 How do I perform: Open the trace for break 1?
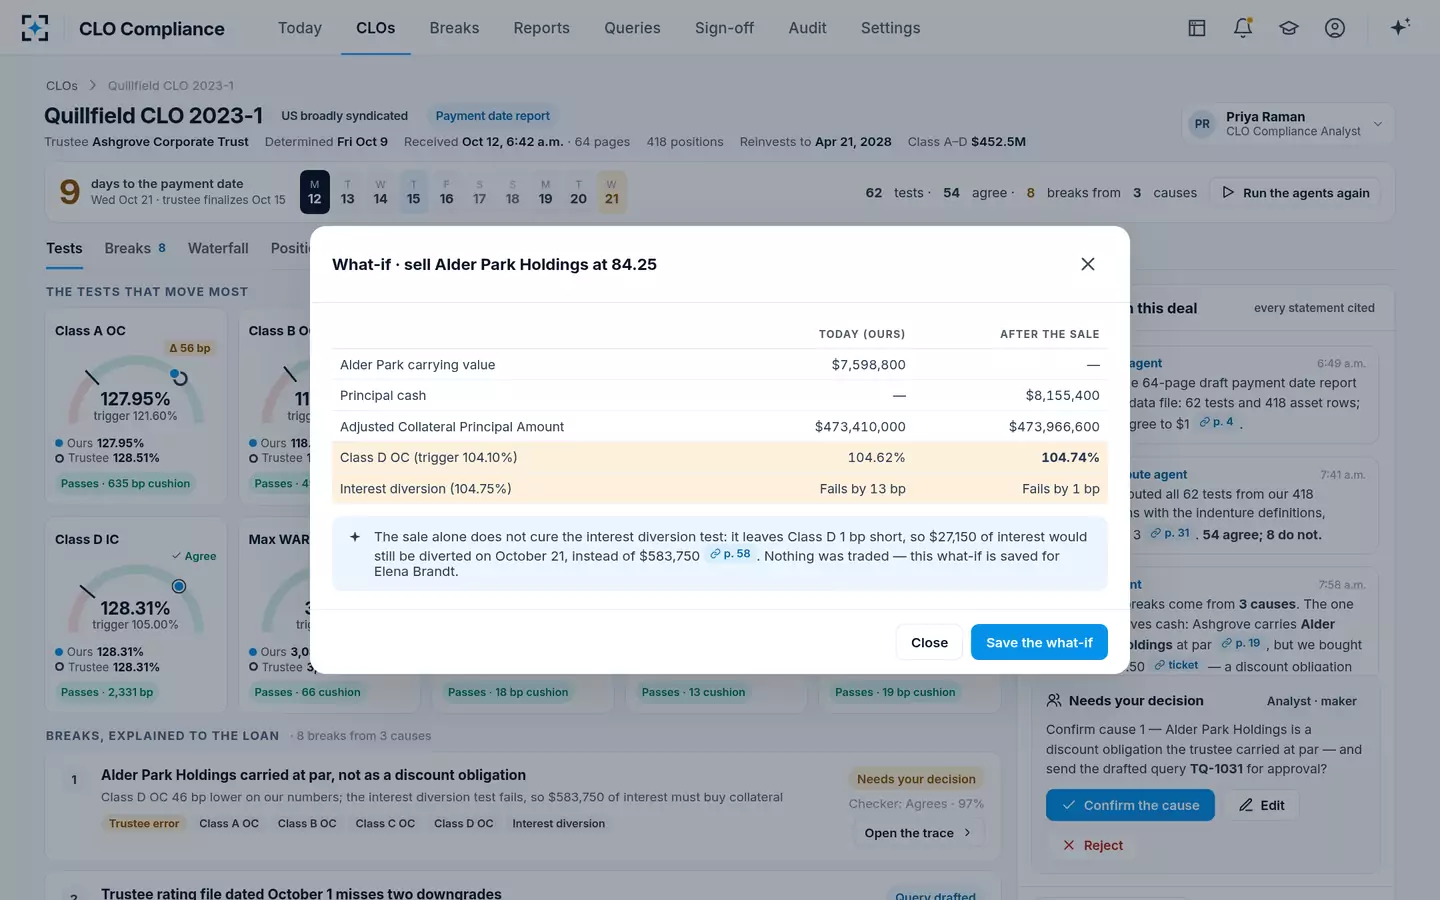tap(917, 833)
